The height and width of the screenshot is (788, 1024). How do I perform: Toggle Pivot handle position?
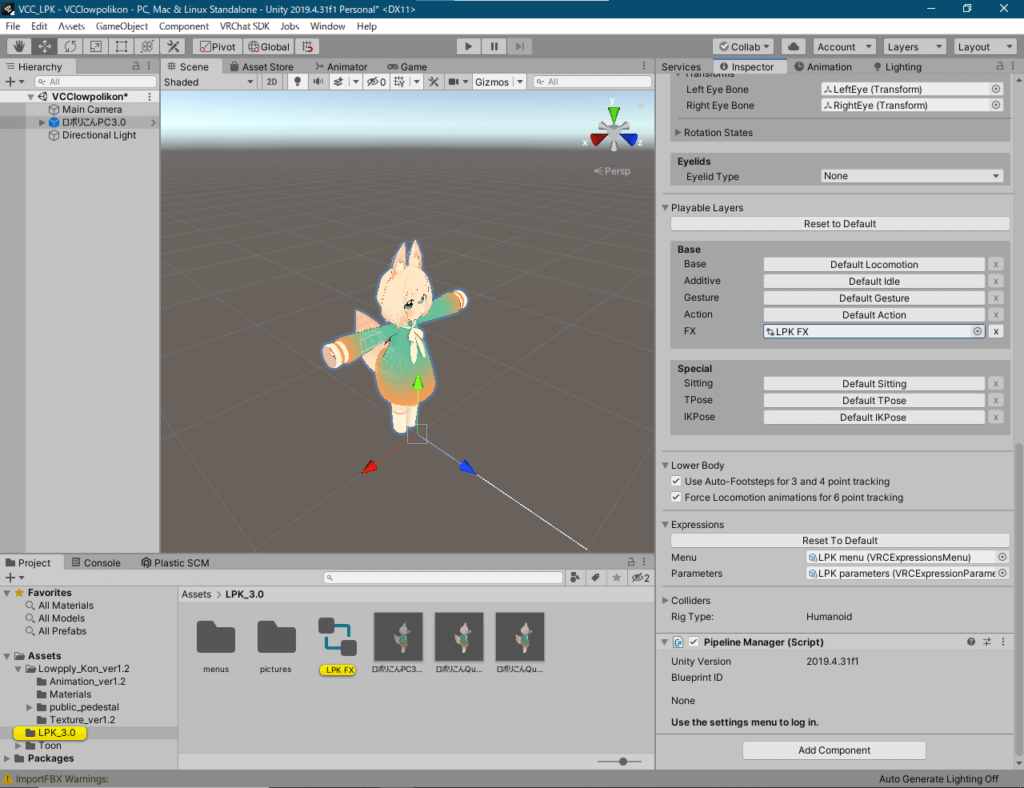(217, 46)
